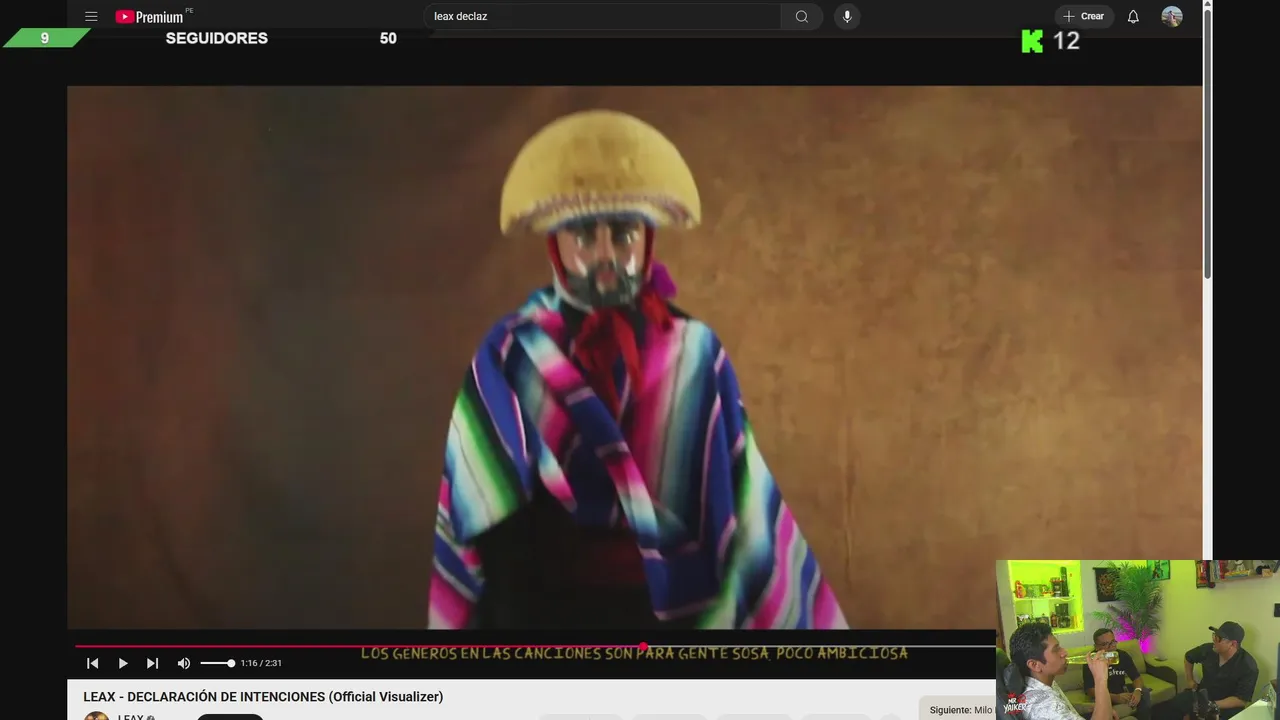Click the webcam overlay thumbnail
The width and height of the screenshot is (1280, 720).
(x=1138, y=640)
